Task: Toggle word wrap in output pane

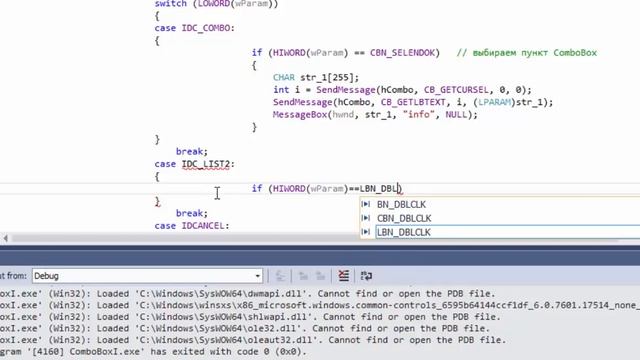Action: pos(366,276)
